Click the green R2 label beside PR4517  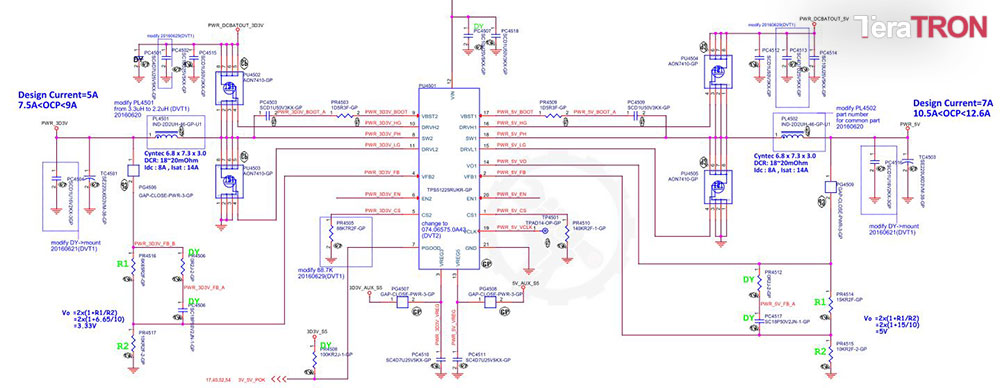123,347
